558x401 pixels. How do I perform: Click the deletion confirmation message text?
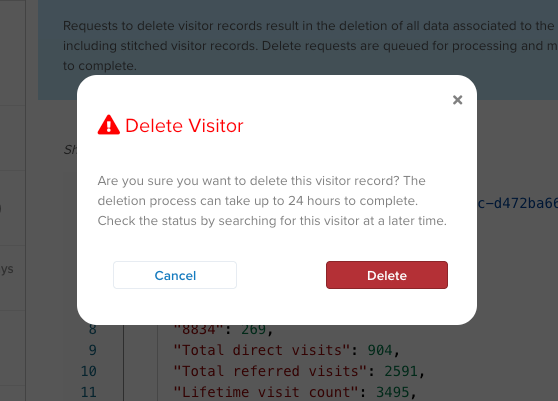[272, 201]
